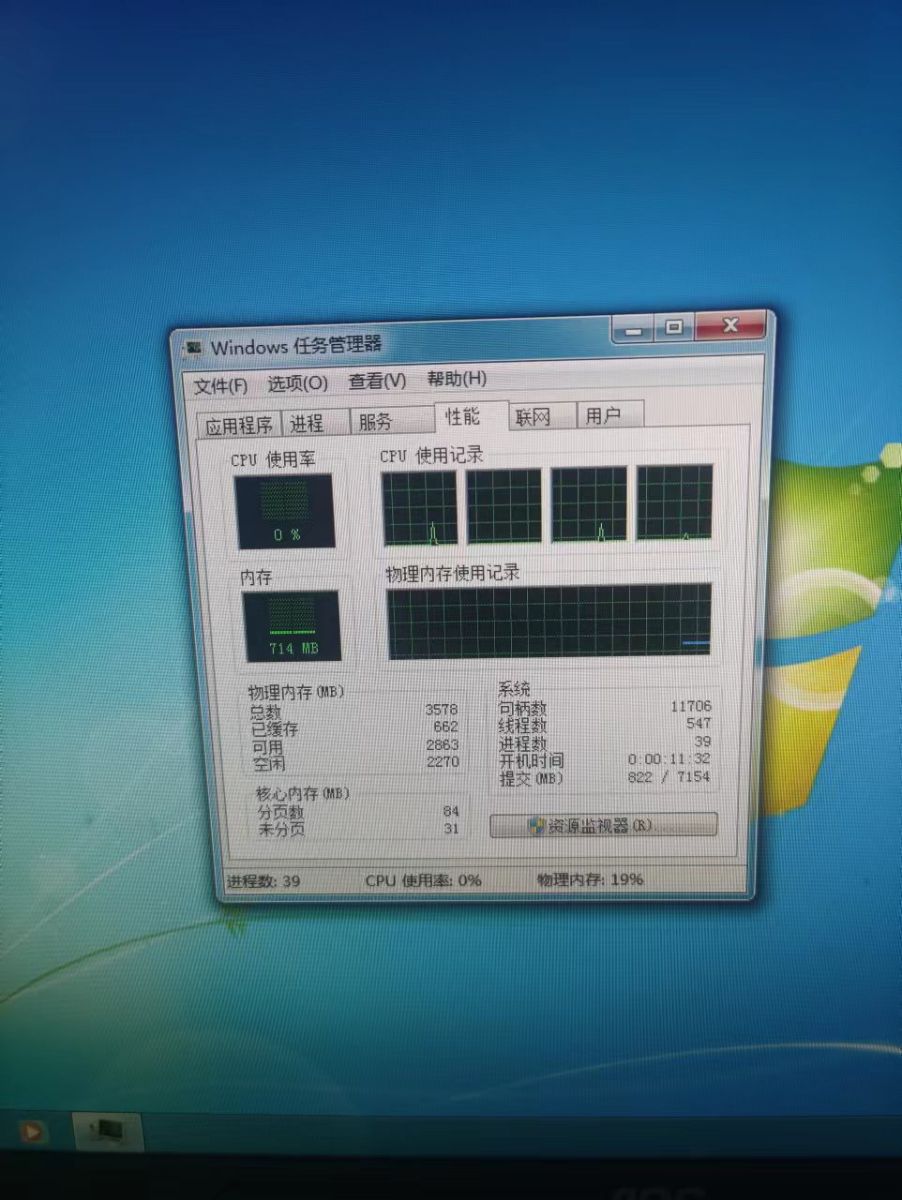
Task: Select the 联网 tab
Action: pyautogui.click(x=533, y=417)
